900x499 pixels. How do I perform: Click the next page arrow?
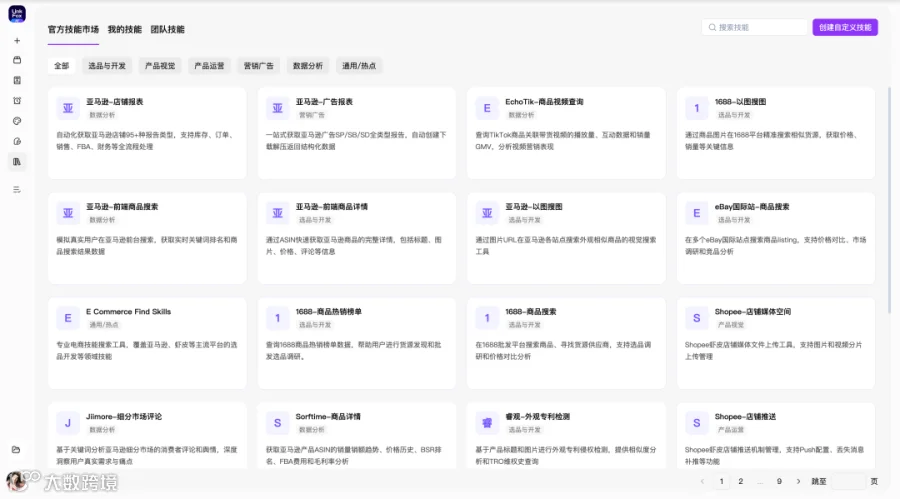coord(798,481)
